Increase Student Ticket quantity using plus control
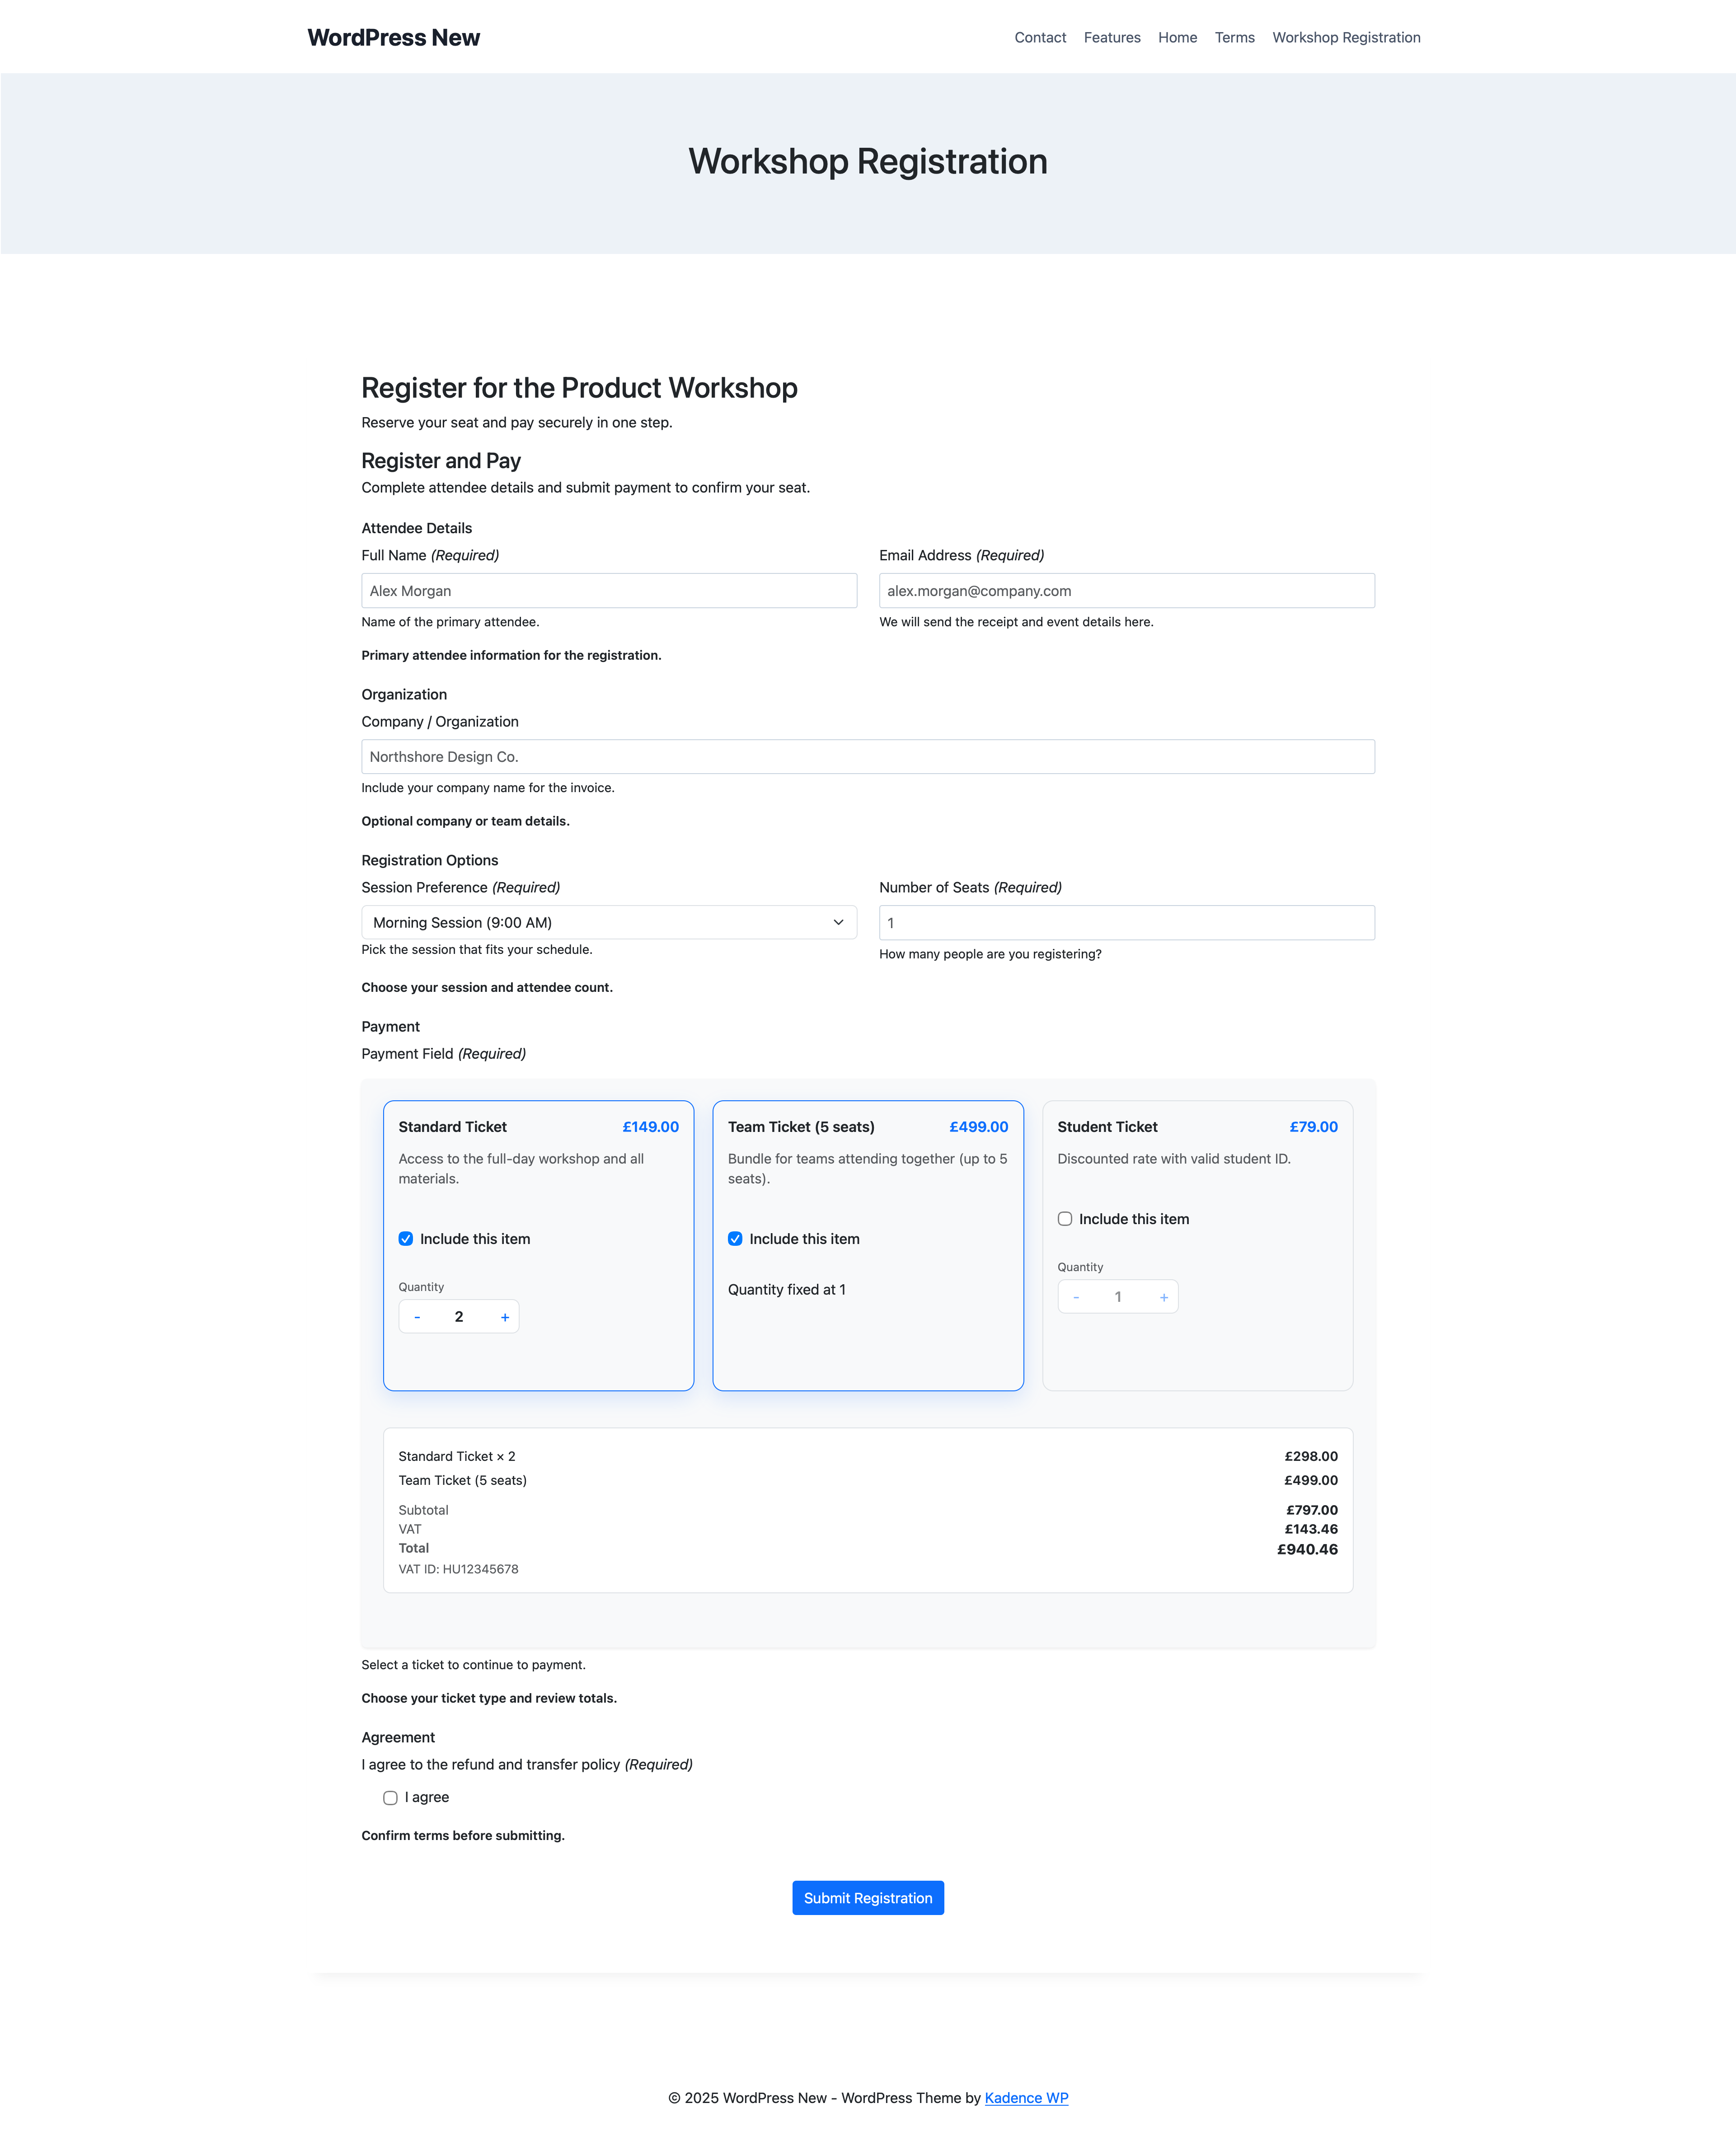Viewport: 1736px width, 2150px height. pos(1163,1296)
